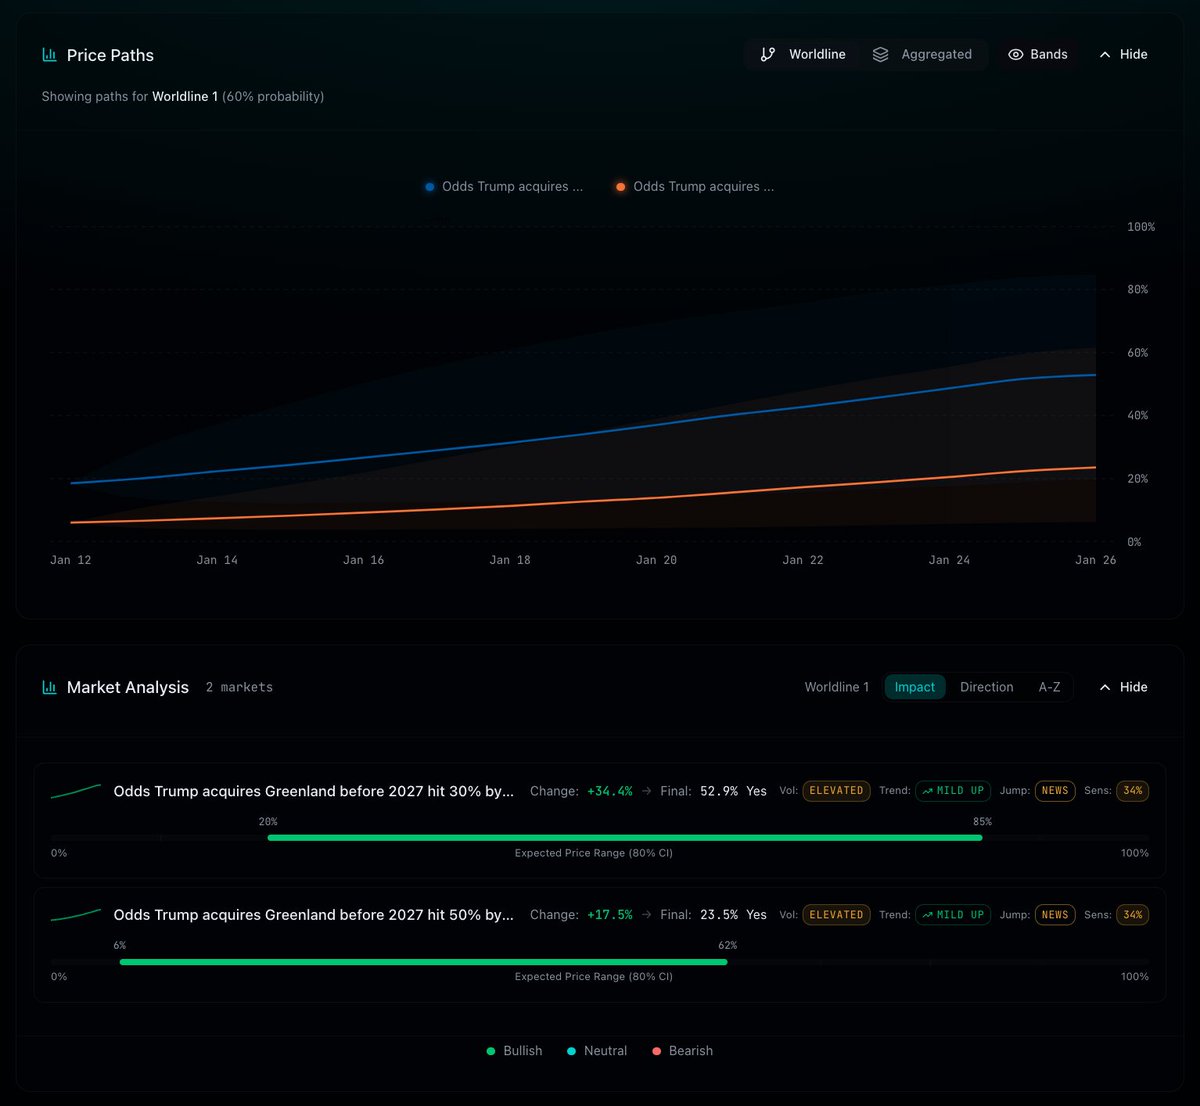Toggle orange legend series dot
The image size is (1200, 1106).
[621, 187]
